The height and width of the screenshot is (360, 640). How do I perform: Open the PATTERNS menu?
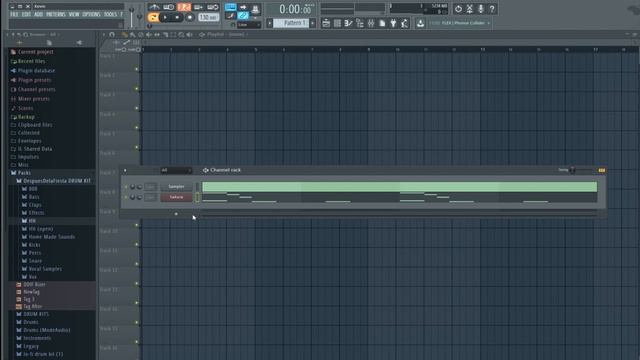[x=56, y=14]
